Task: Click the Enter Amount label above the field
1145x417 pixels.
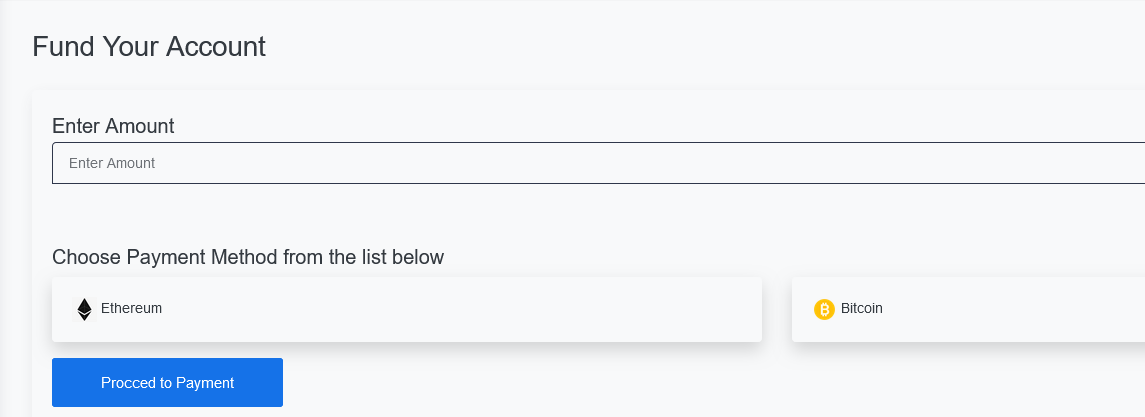Action: point(113,126)
